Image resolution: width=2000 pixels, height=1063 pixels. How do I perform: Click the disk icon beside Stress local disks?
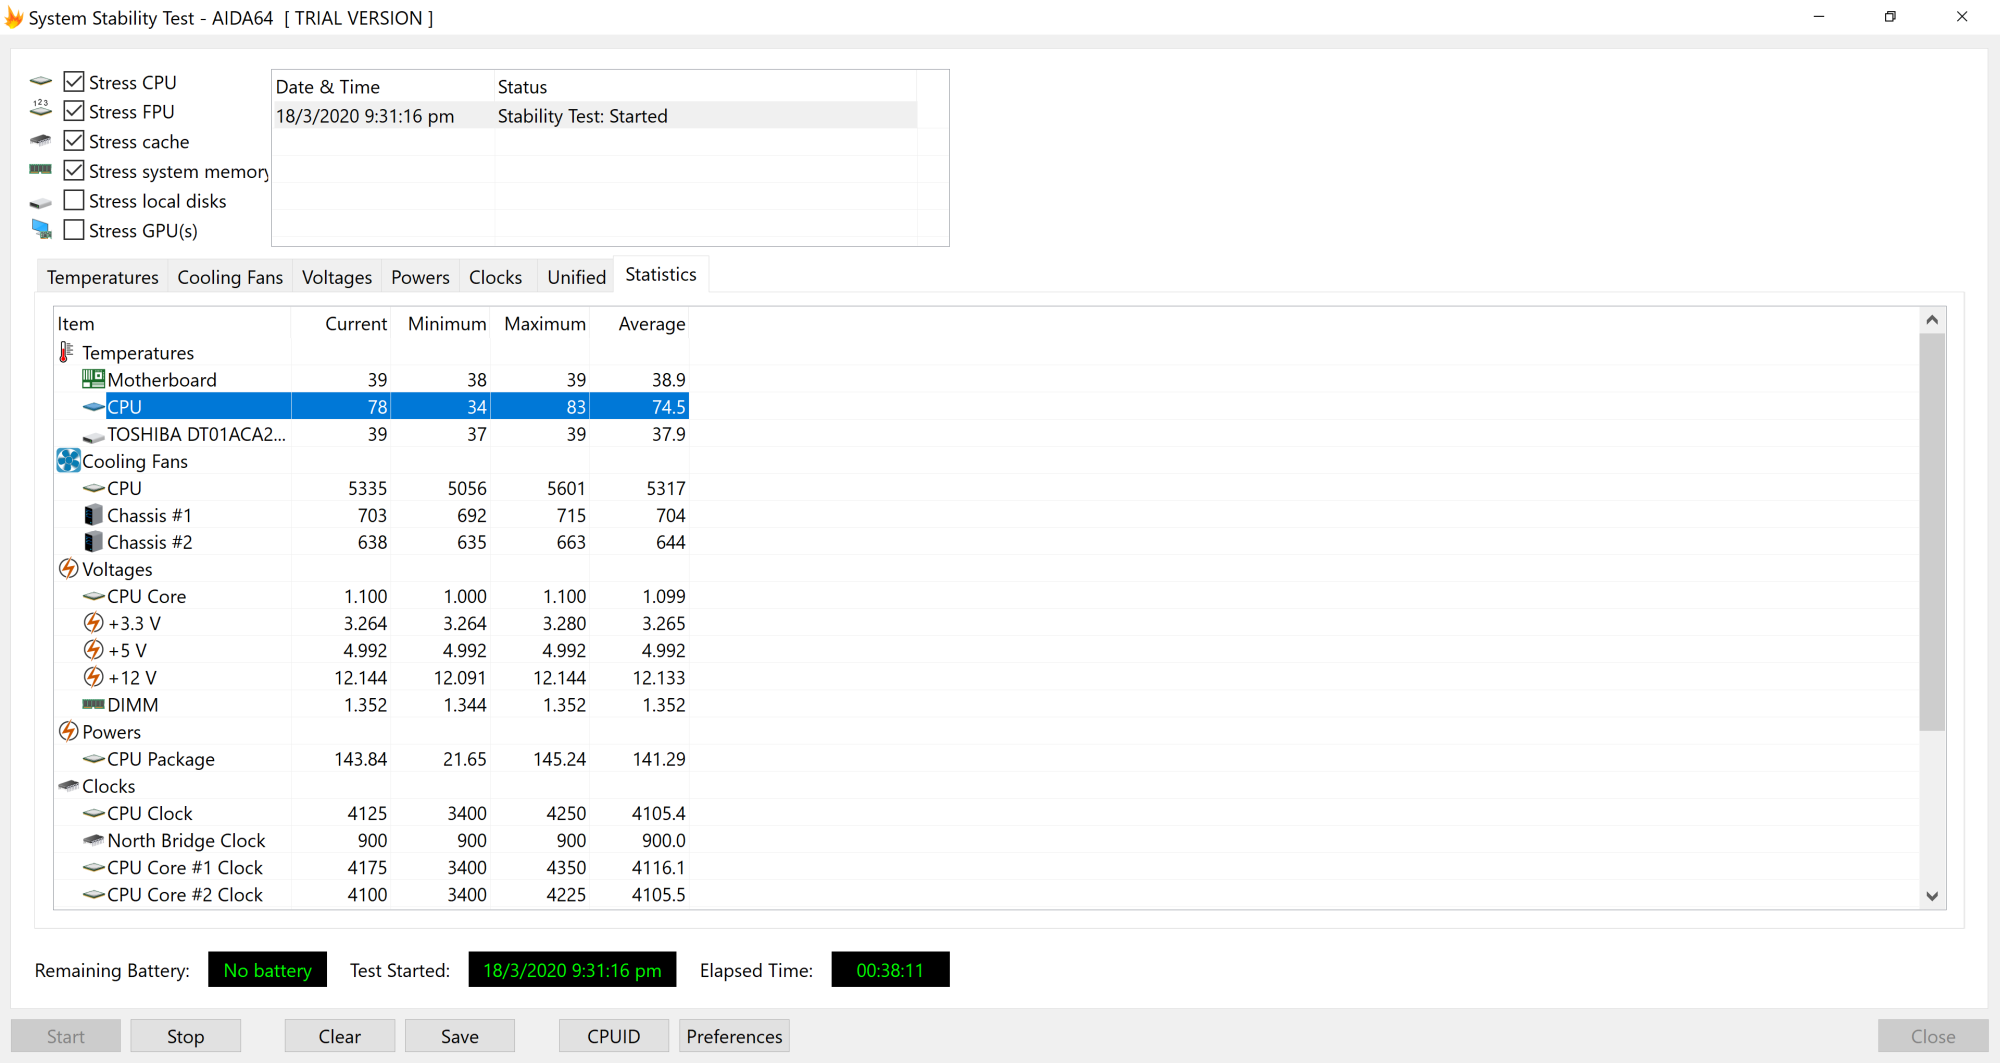[41, 203]
